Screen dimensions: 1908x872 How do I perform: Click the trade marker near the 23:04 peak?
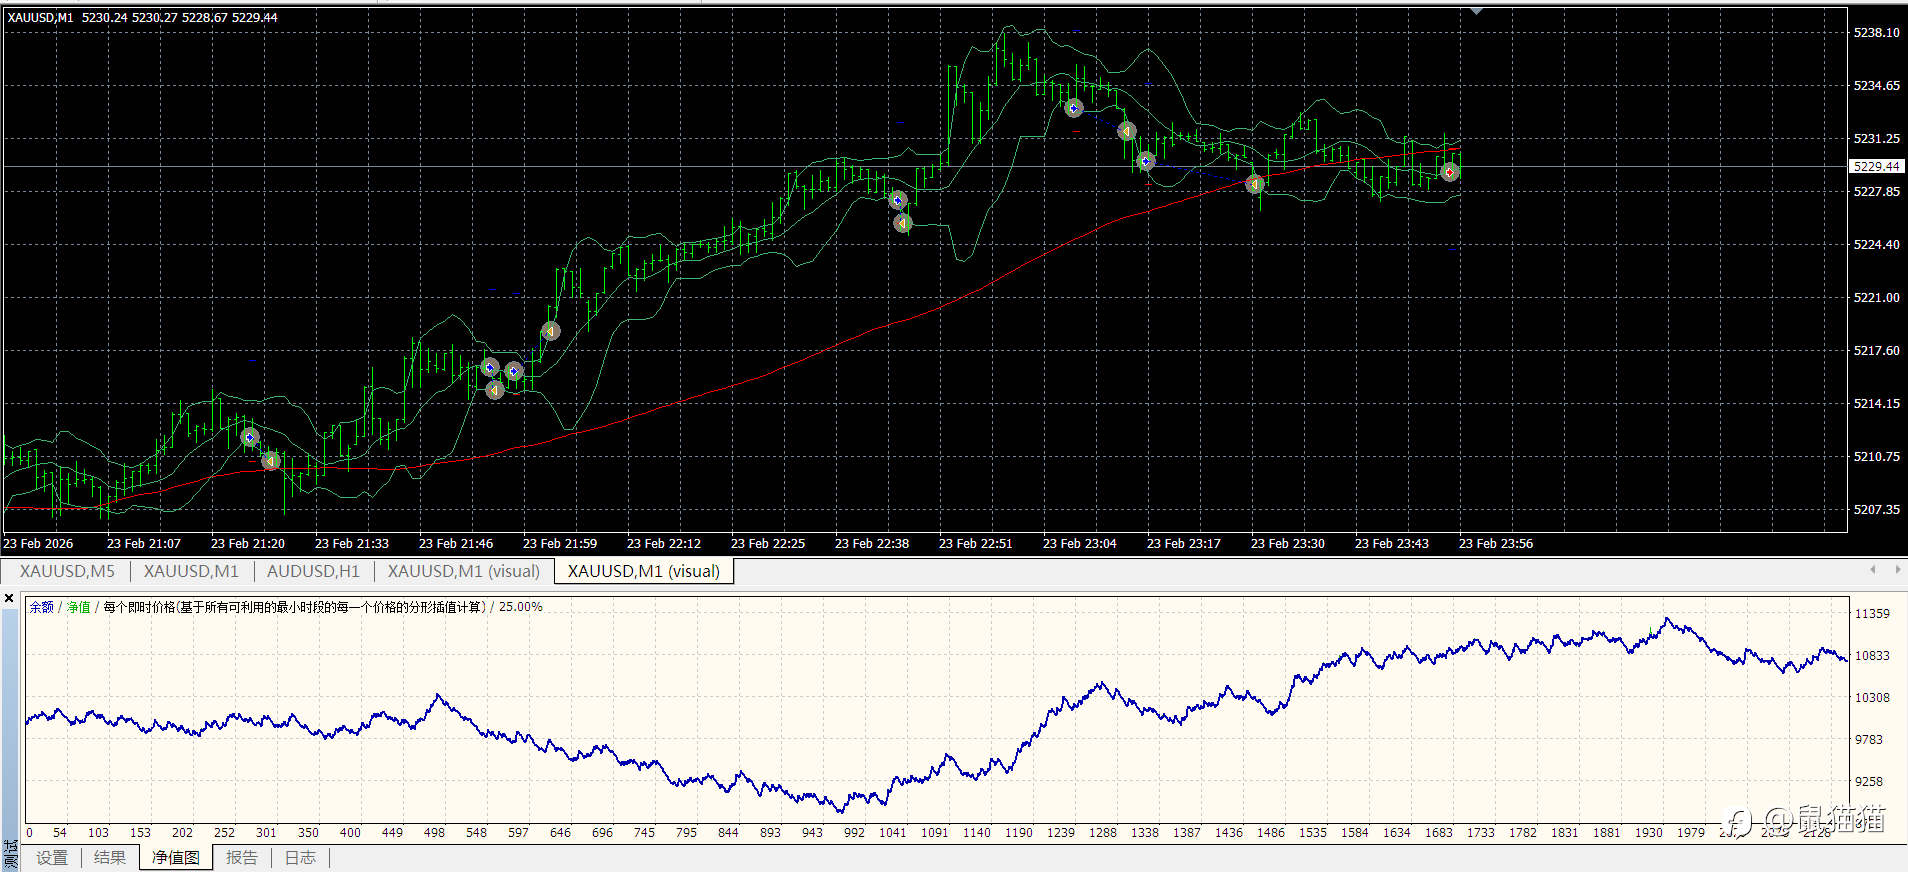[x=1073, y=108]
